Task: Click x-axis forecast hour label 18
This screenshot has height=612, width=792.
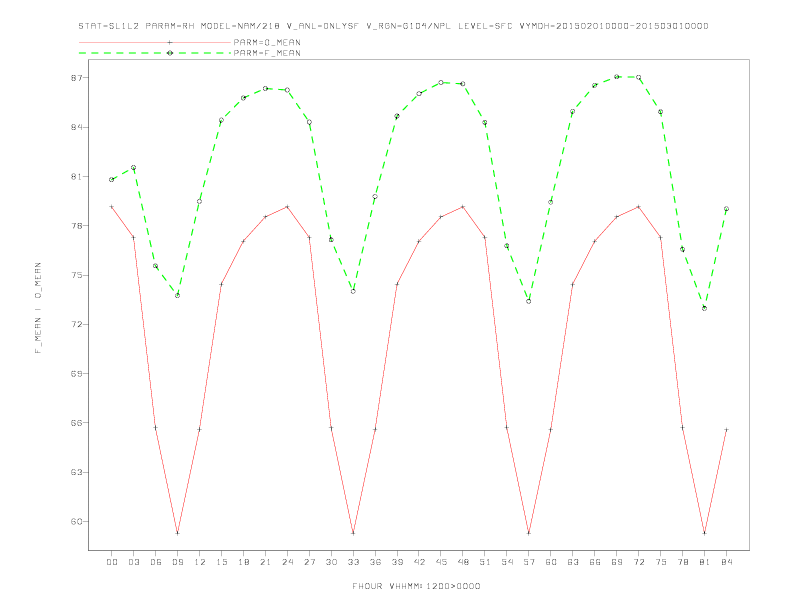Action: pos(243,562)
